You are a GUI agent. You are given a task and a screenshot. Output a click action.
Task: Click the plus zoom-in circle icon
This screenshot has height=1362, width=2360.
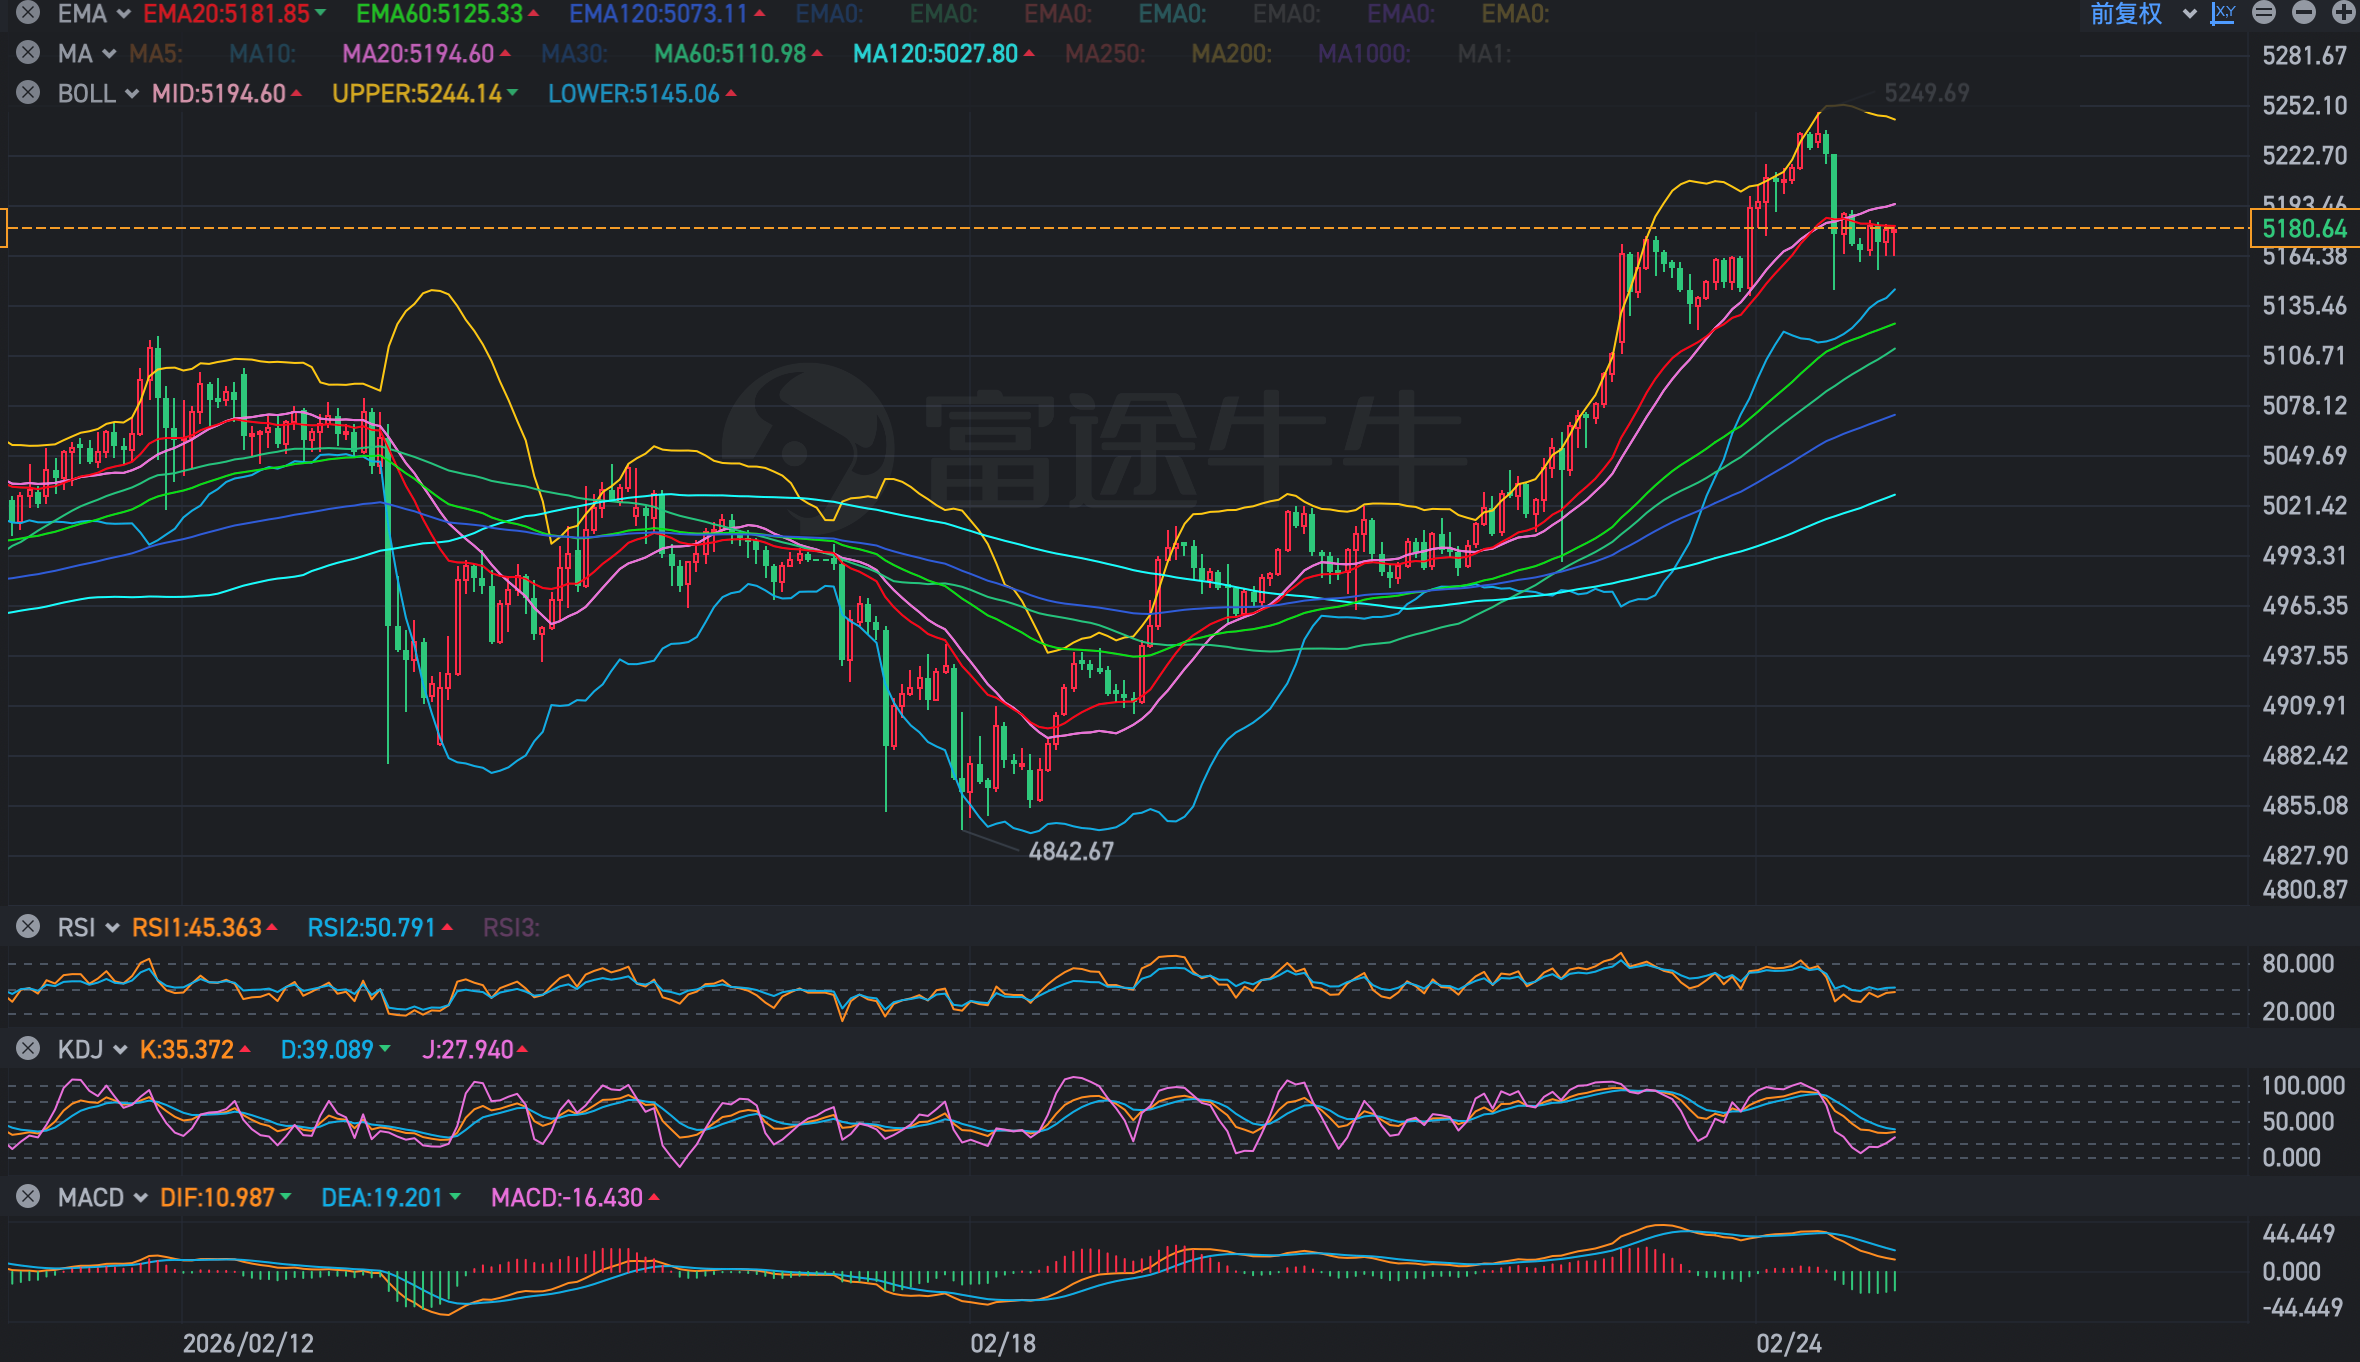pyautogui.click(x=2343, y=13)
